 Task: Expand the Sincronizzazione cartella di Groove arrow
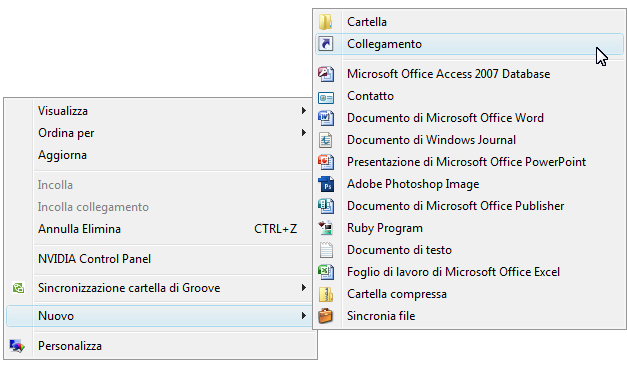[x=304, y=288]
